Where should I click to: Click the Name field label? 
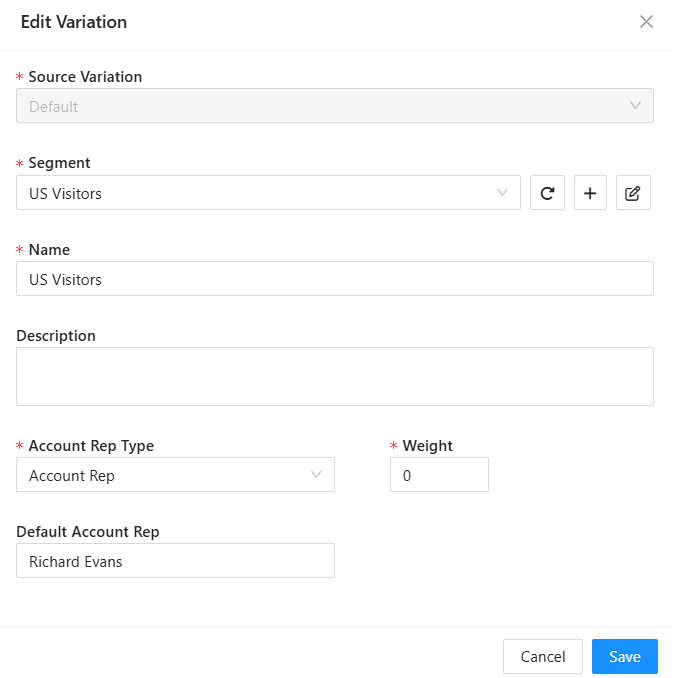point(49,250)
